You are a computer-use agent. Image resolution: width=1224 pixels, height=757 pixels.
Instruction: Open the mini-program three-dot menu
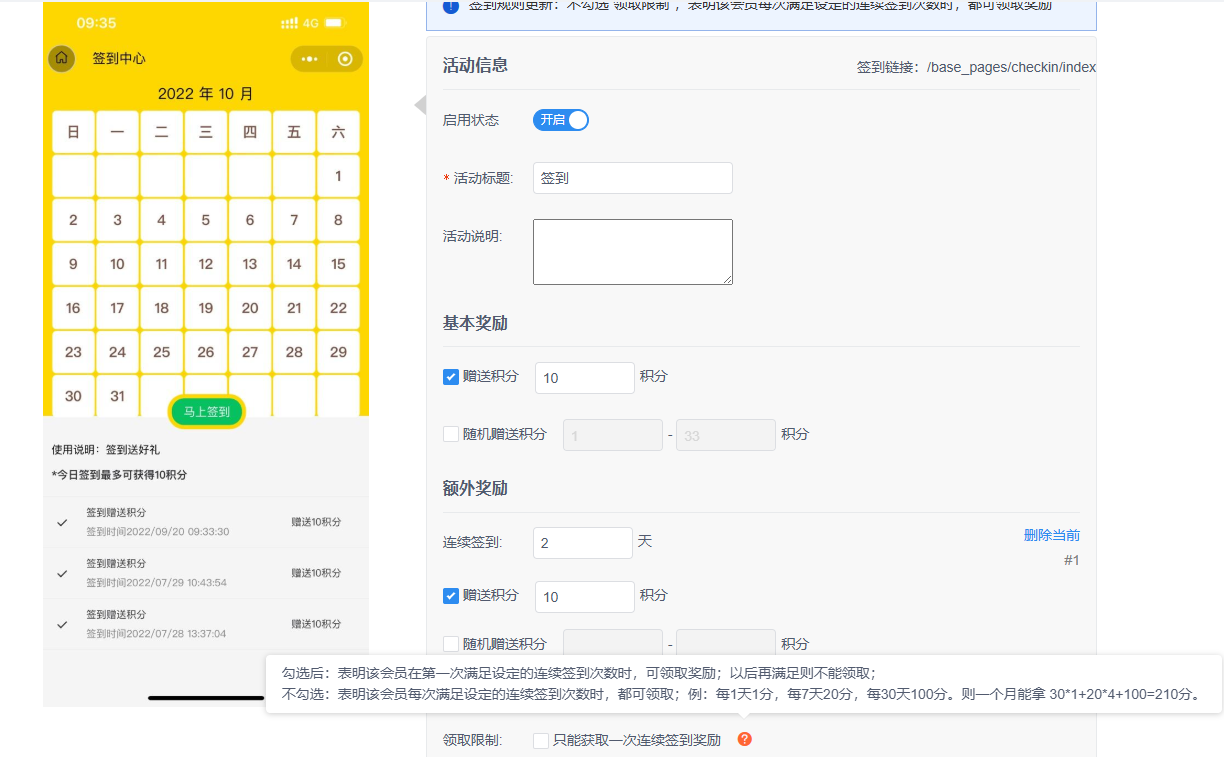pos(309,59)
